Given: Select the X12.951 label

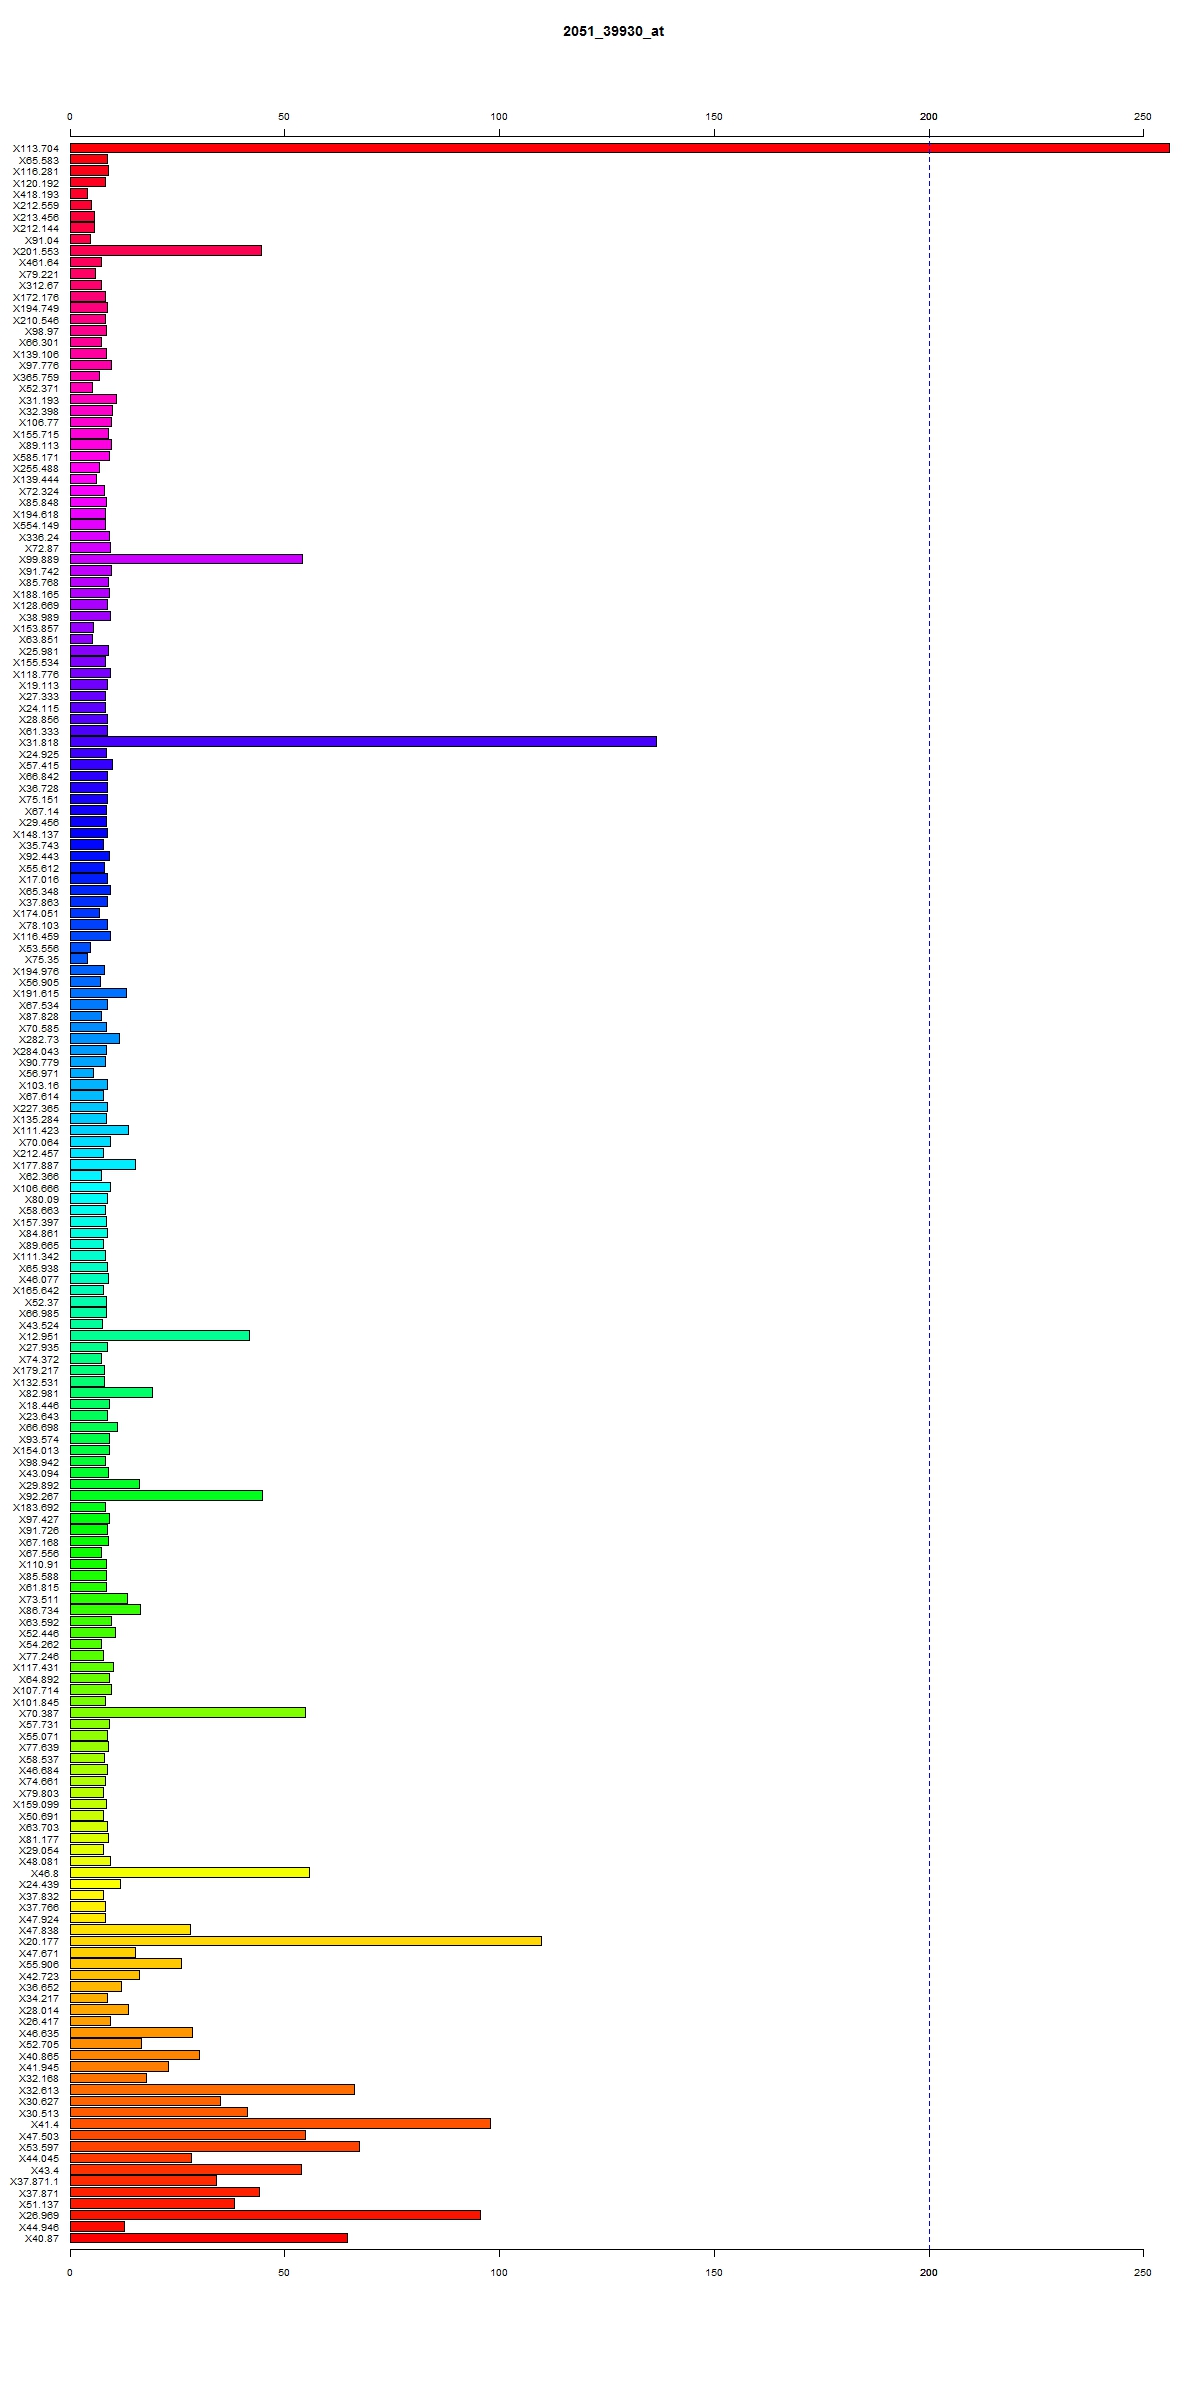Looking at the screenshot, I should (39, 1336).
